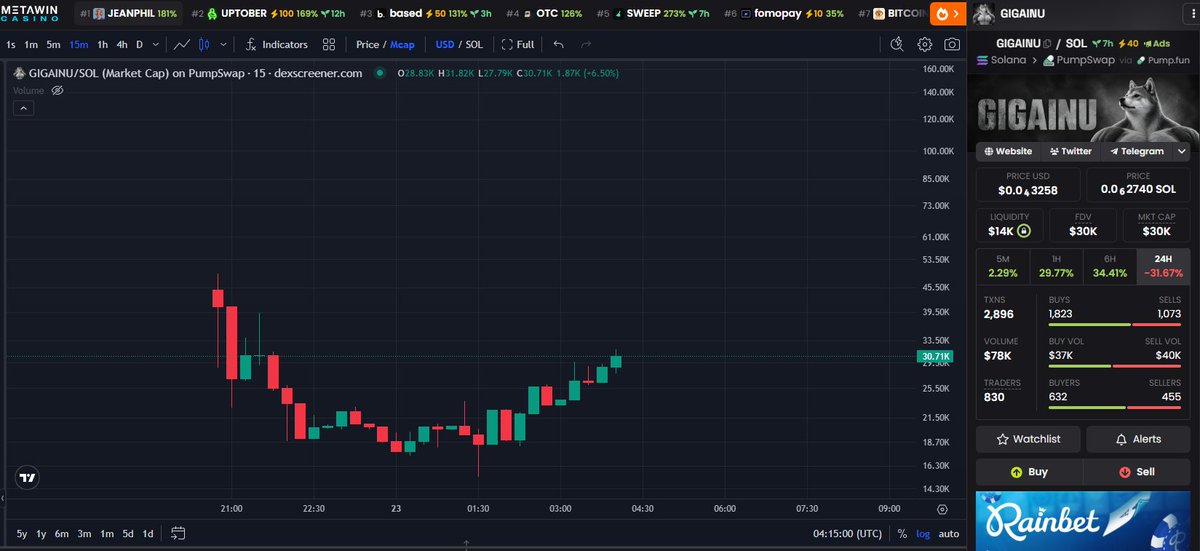1200x551 pixels.
Task: Click the Sell button
Action: click(x=1137, y=472)
